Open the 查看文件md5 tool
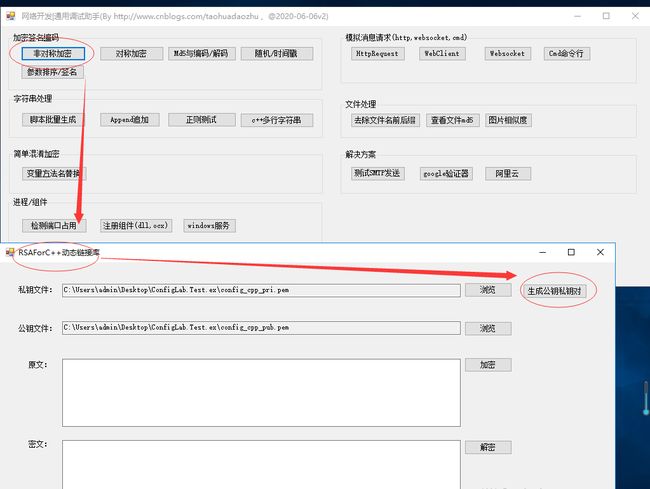Viewport: 650px width, 489px height. [453, 120]
